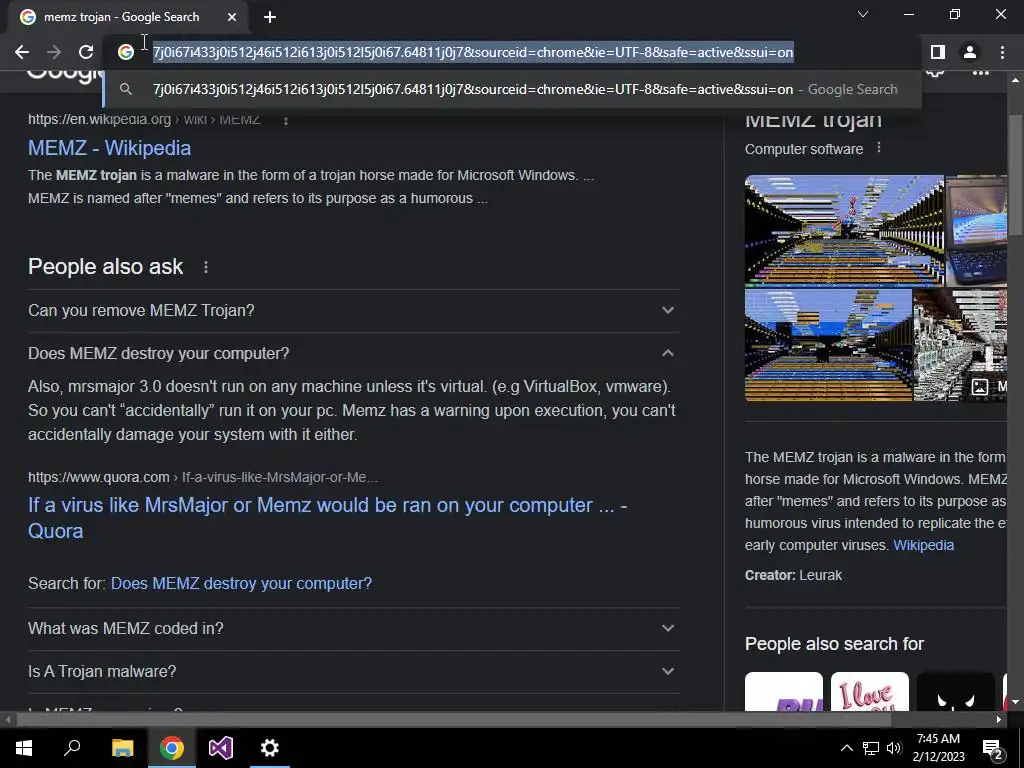Select the Google Search autocomplete suggestion
This screenshot has height=768, width=1024.
(513, 89)
